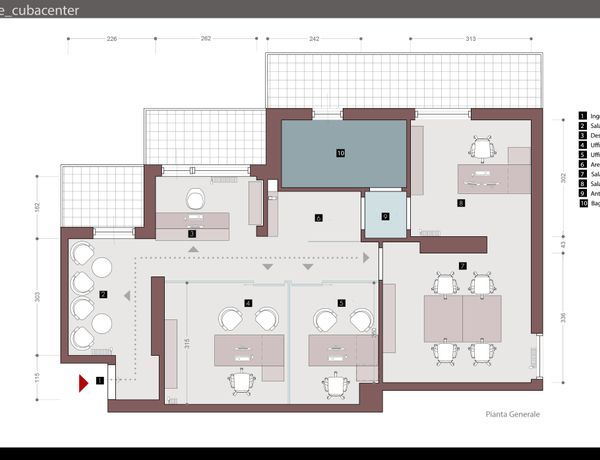Select the 313 dimension label at top

pos(471,39)
